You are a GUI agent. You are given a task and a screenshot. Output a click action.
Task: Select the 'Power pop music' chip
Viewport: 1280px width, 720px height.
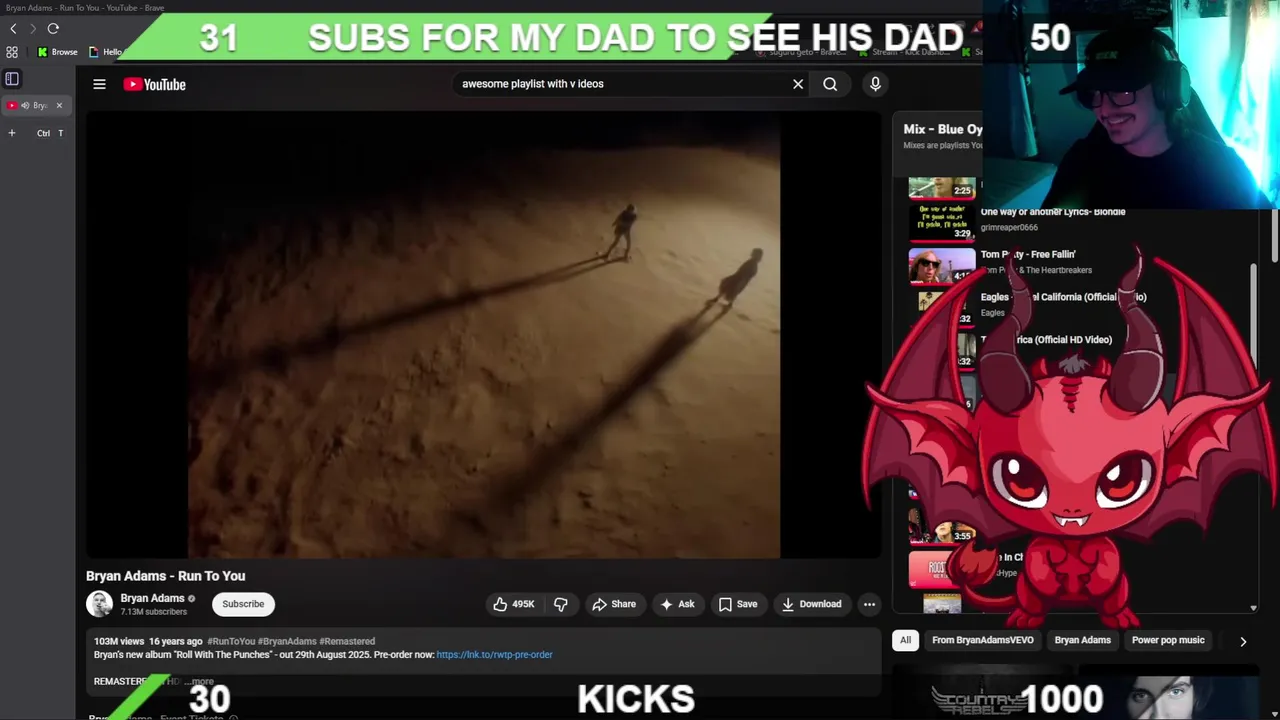pyautogui.click(x=1168, y=640)
